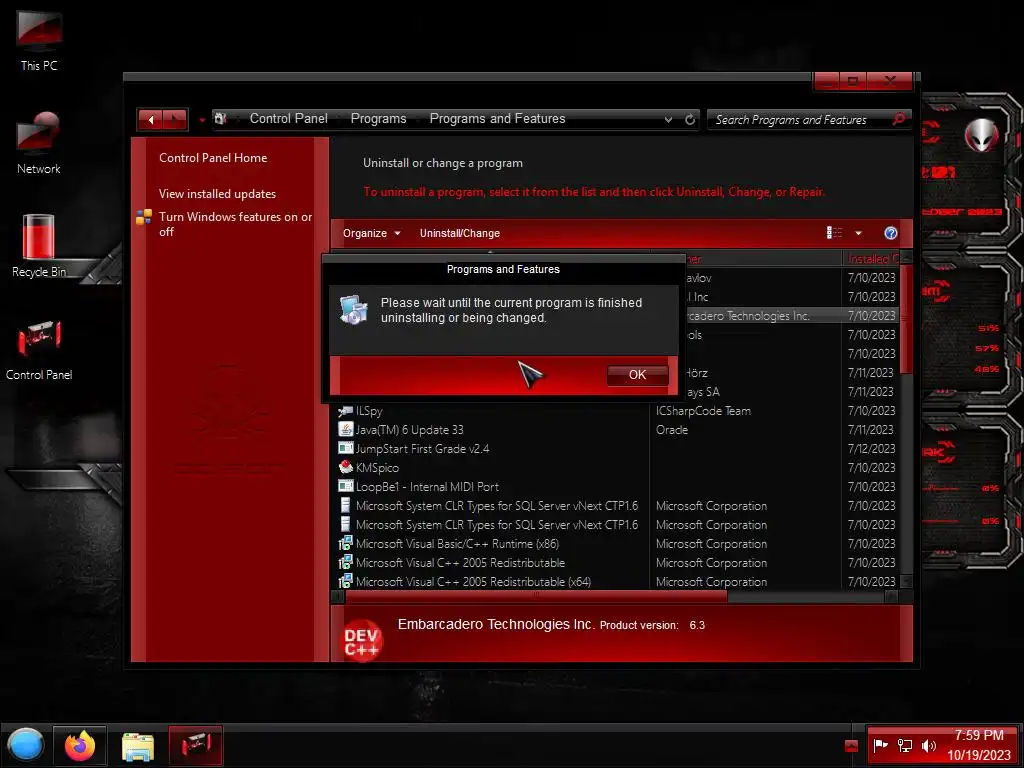Open the volume tray icon

pos(928,745)
